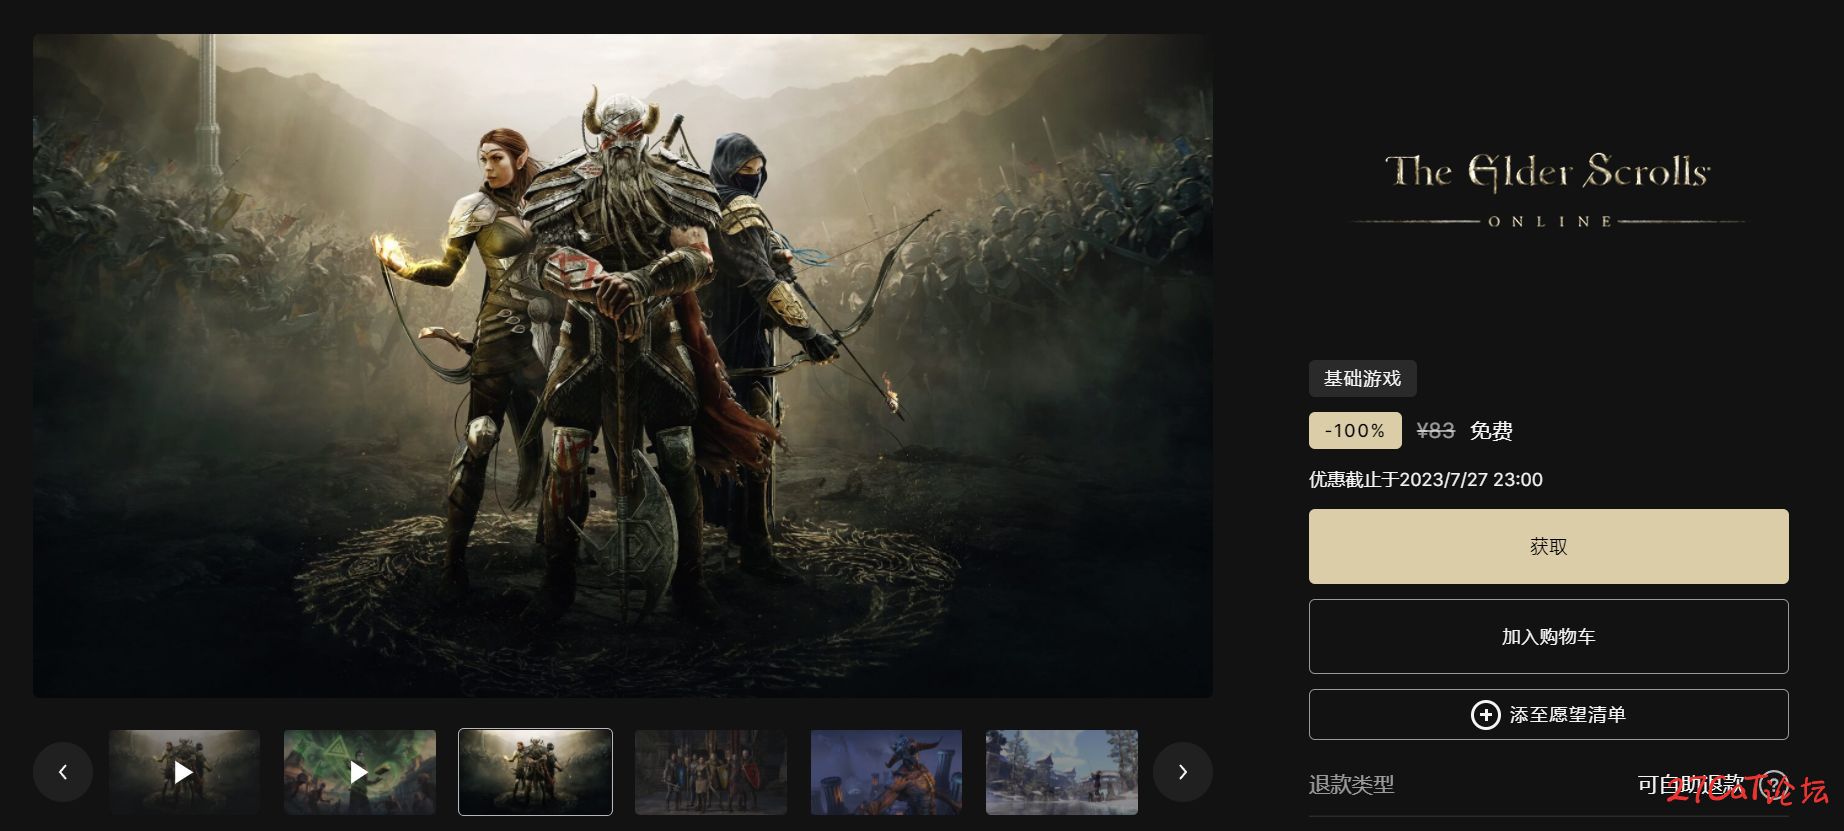Click the 优惠截止于2023/7/27 23:00 text

[x=1426, y=480]
